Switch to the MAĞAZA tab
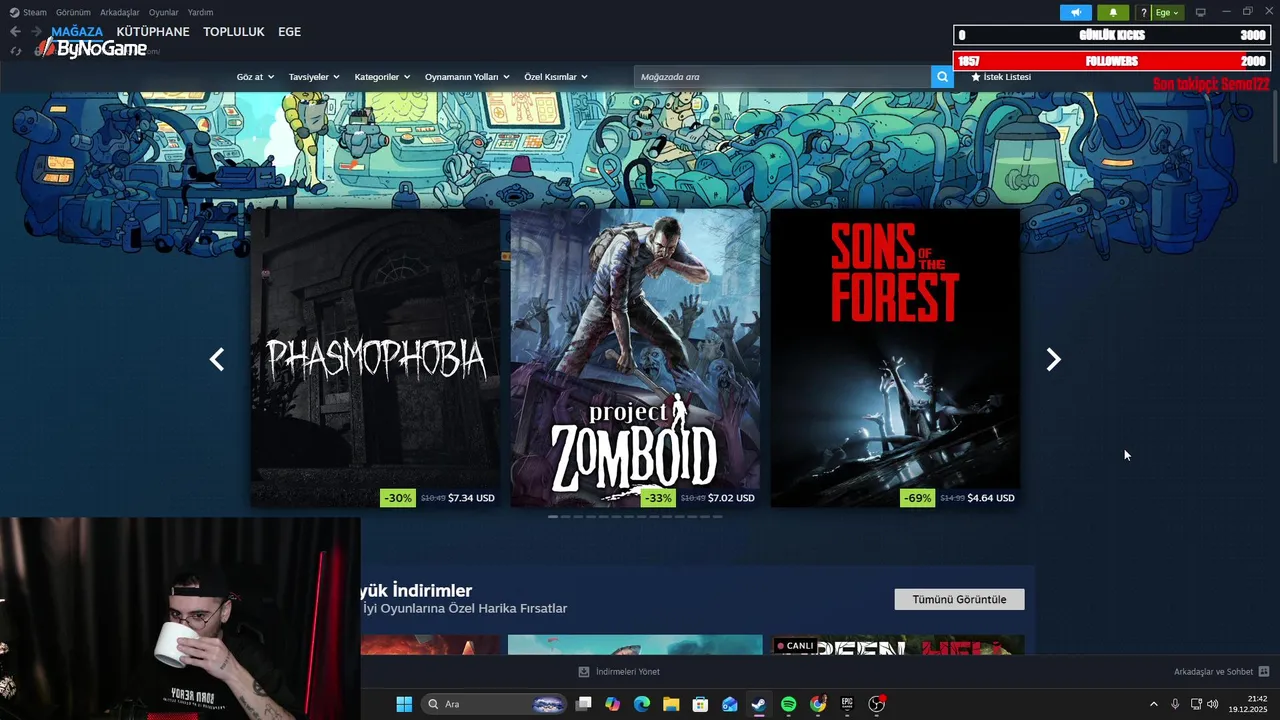Screen dimensions: 1280x720 (x=77, y=32)
